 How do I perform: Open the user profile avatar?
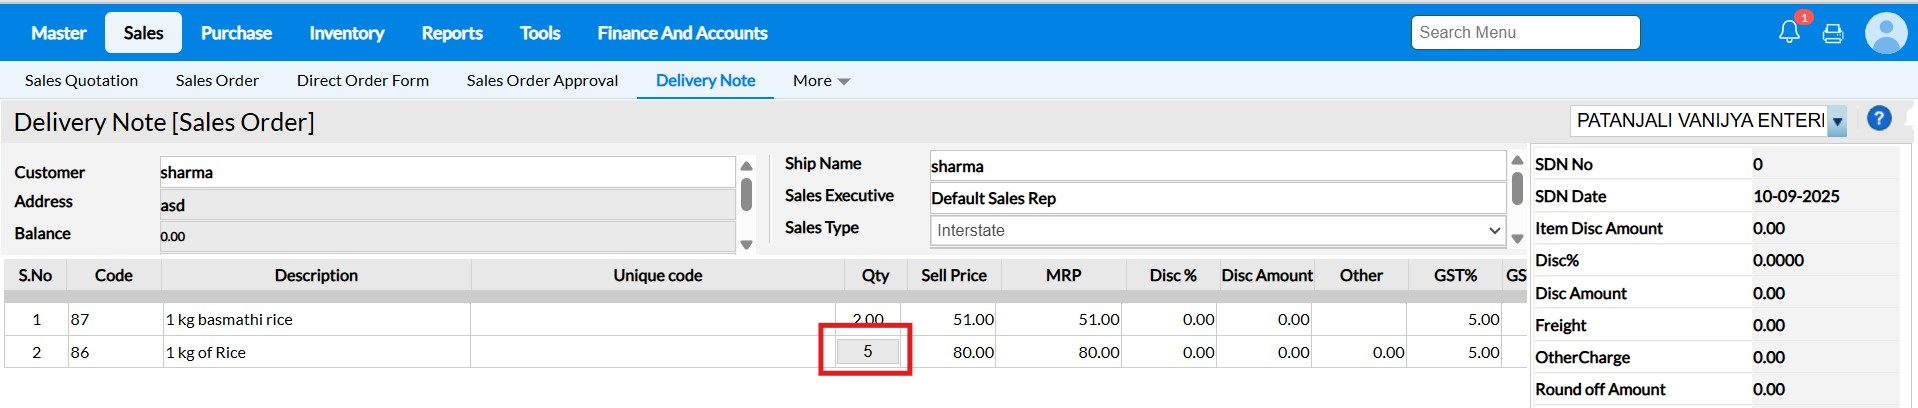click(x=1886, y=33)
